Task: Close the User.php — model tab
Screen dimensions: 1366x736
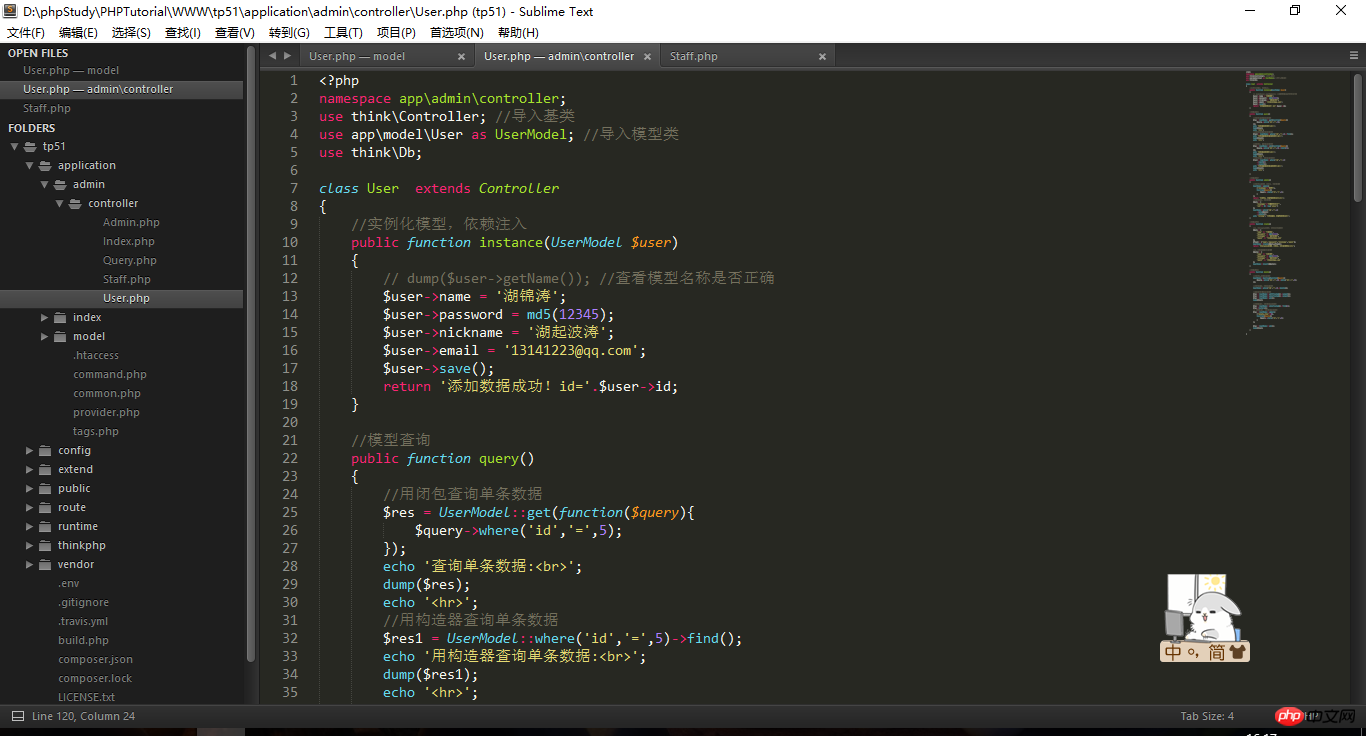Action: click(461, 57)
